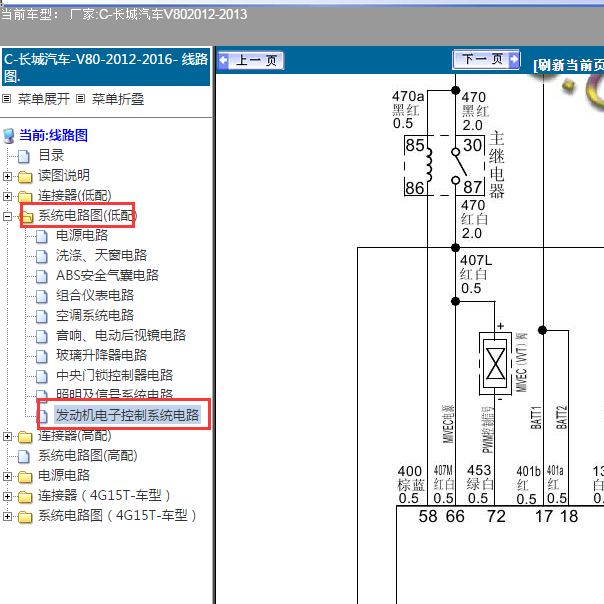Click the MIVEC (VVT) valve symbol
Viewport: 604px width, 604px height.
[496, 364]
